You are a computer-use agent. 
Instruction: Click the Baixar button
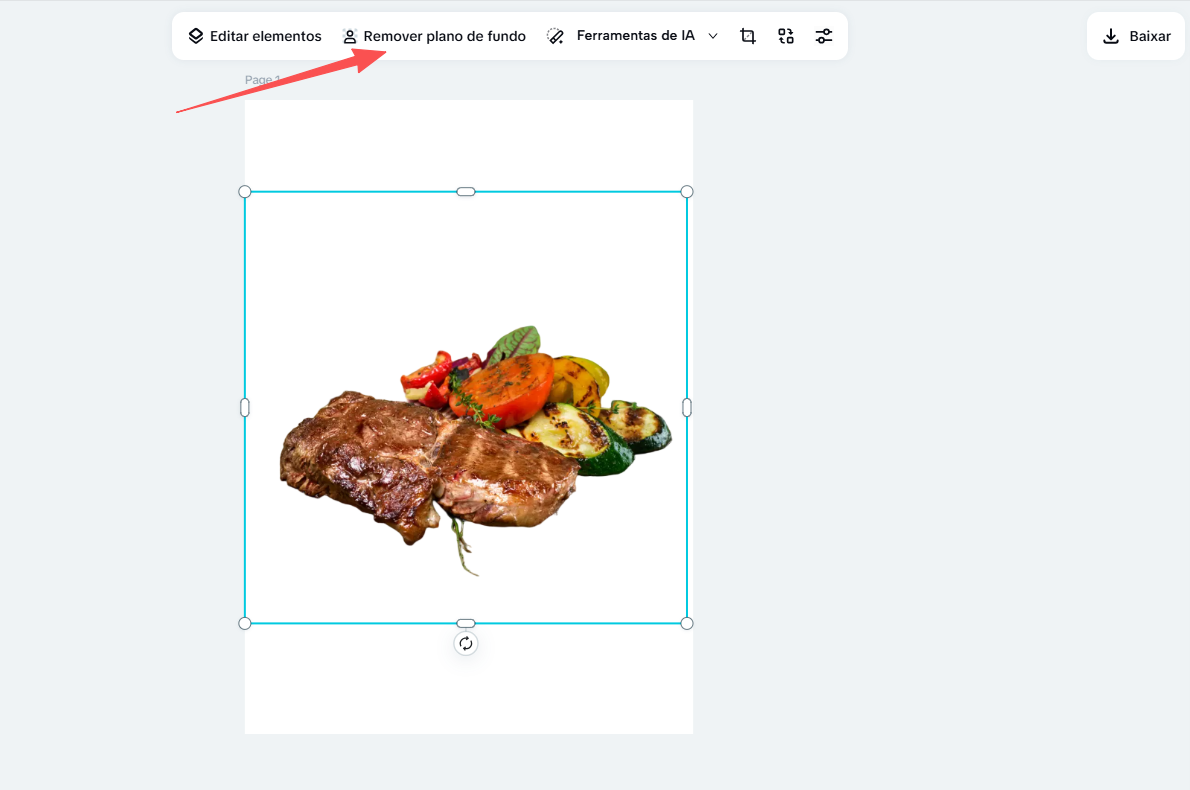(1136, 35)
